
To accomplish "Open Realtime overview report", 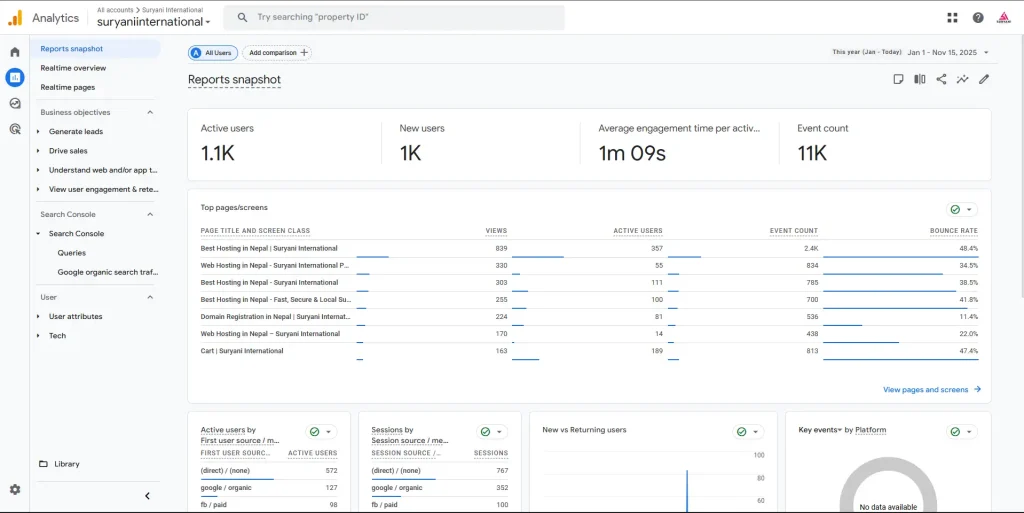I will (x=73, y=68).
